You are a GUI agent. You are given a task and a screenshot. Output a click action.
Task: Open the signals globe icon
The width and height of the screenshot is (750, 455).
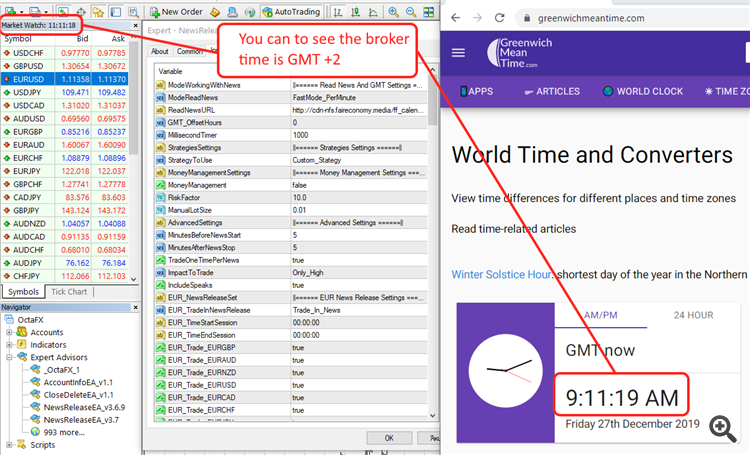click(250, 11)
